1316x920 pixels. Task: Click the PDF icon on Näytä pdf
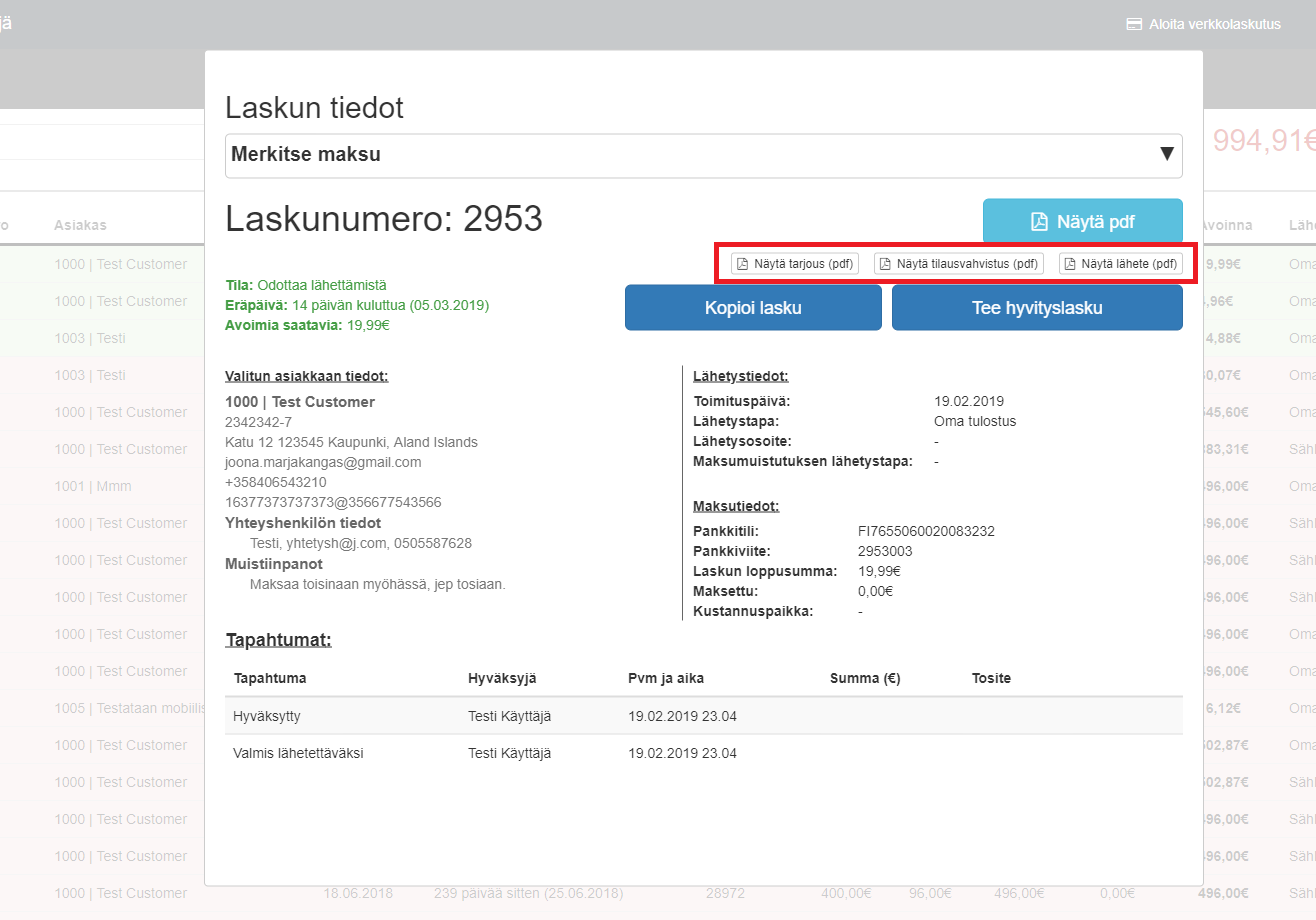[1040, 221]
